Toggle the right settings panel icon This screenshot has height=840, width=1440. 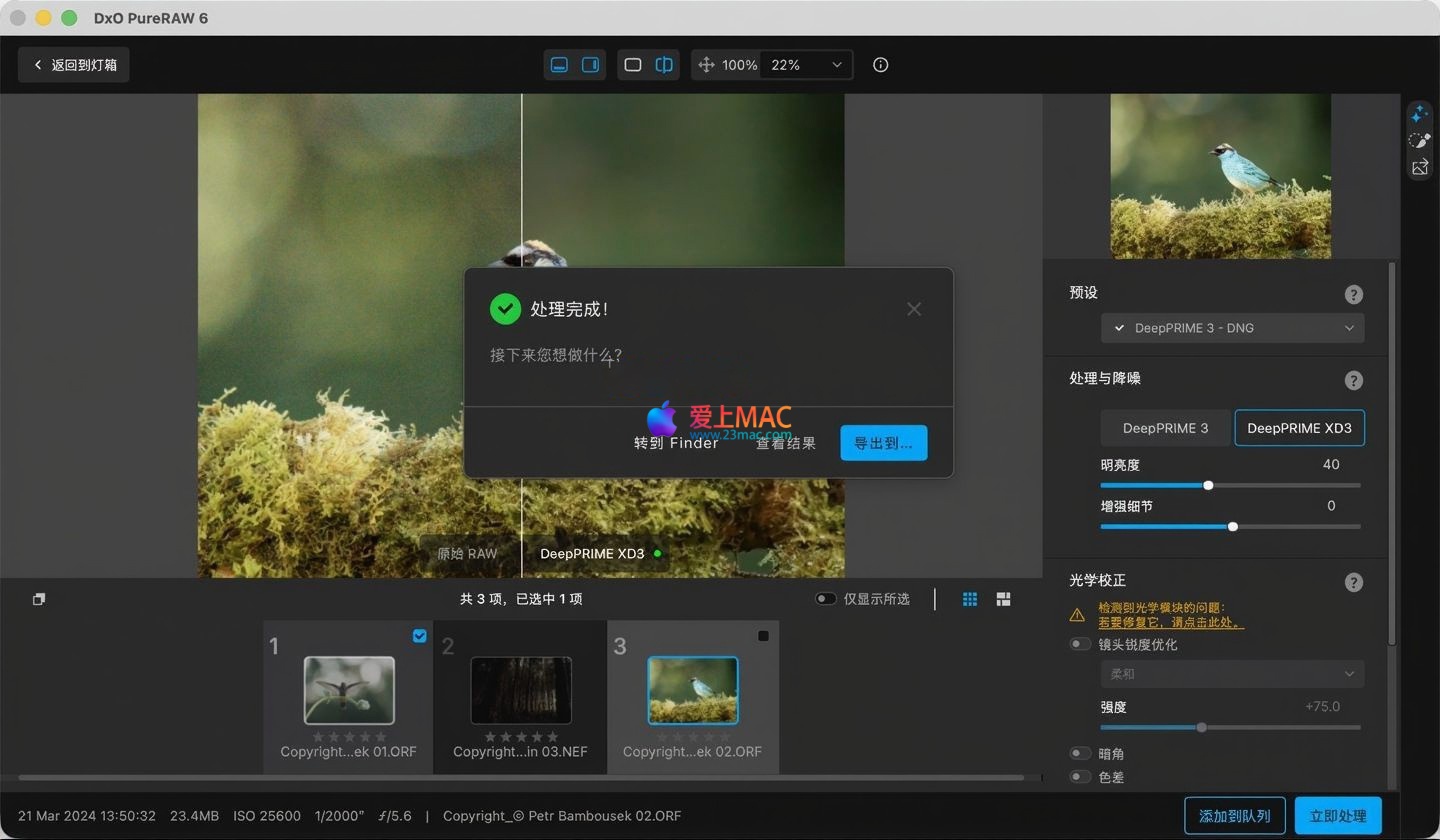(x=590, y=65)
